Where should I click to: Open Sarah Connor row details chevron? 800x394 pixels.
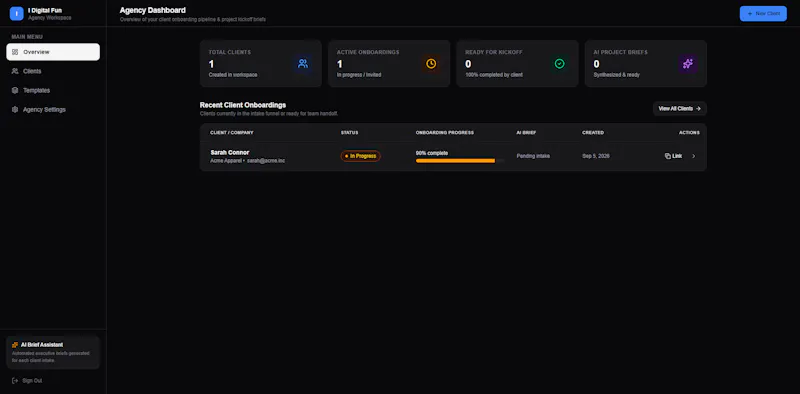point(693,156)
